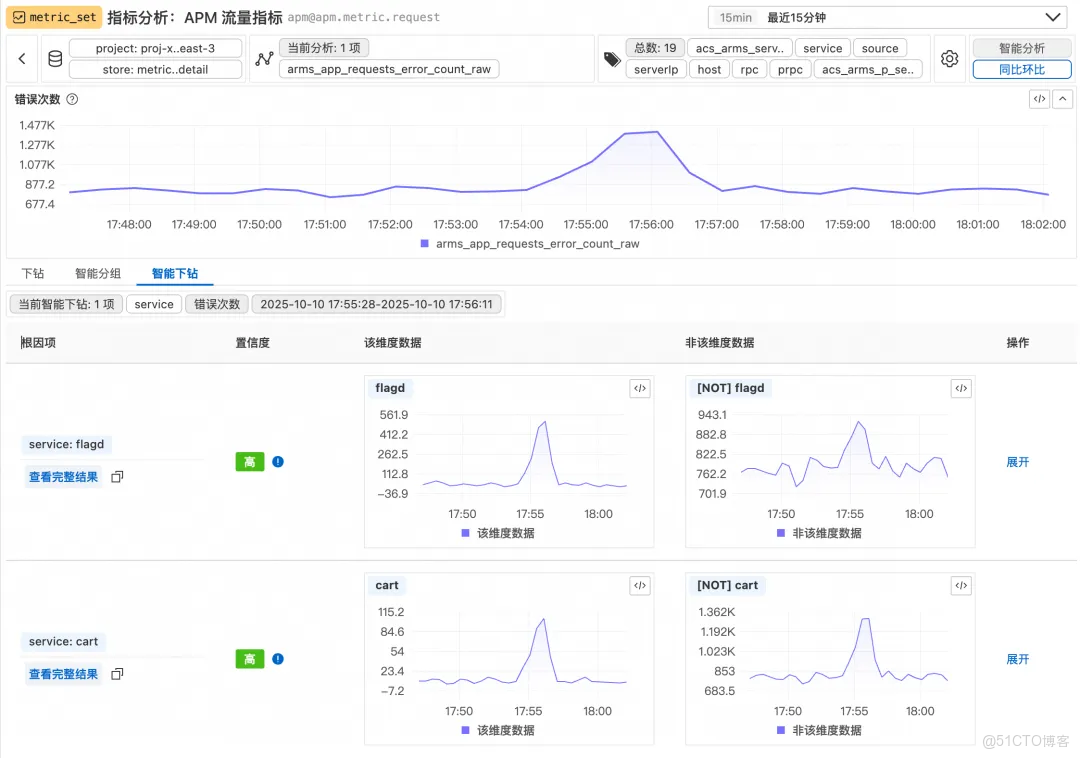Expand the service: flagd root cause row via 展开
The width and height of the screenshot is (1080, 758).
[x=1018, y=462]
